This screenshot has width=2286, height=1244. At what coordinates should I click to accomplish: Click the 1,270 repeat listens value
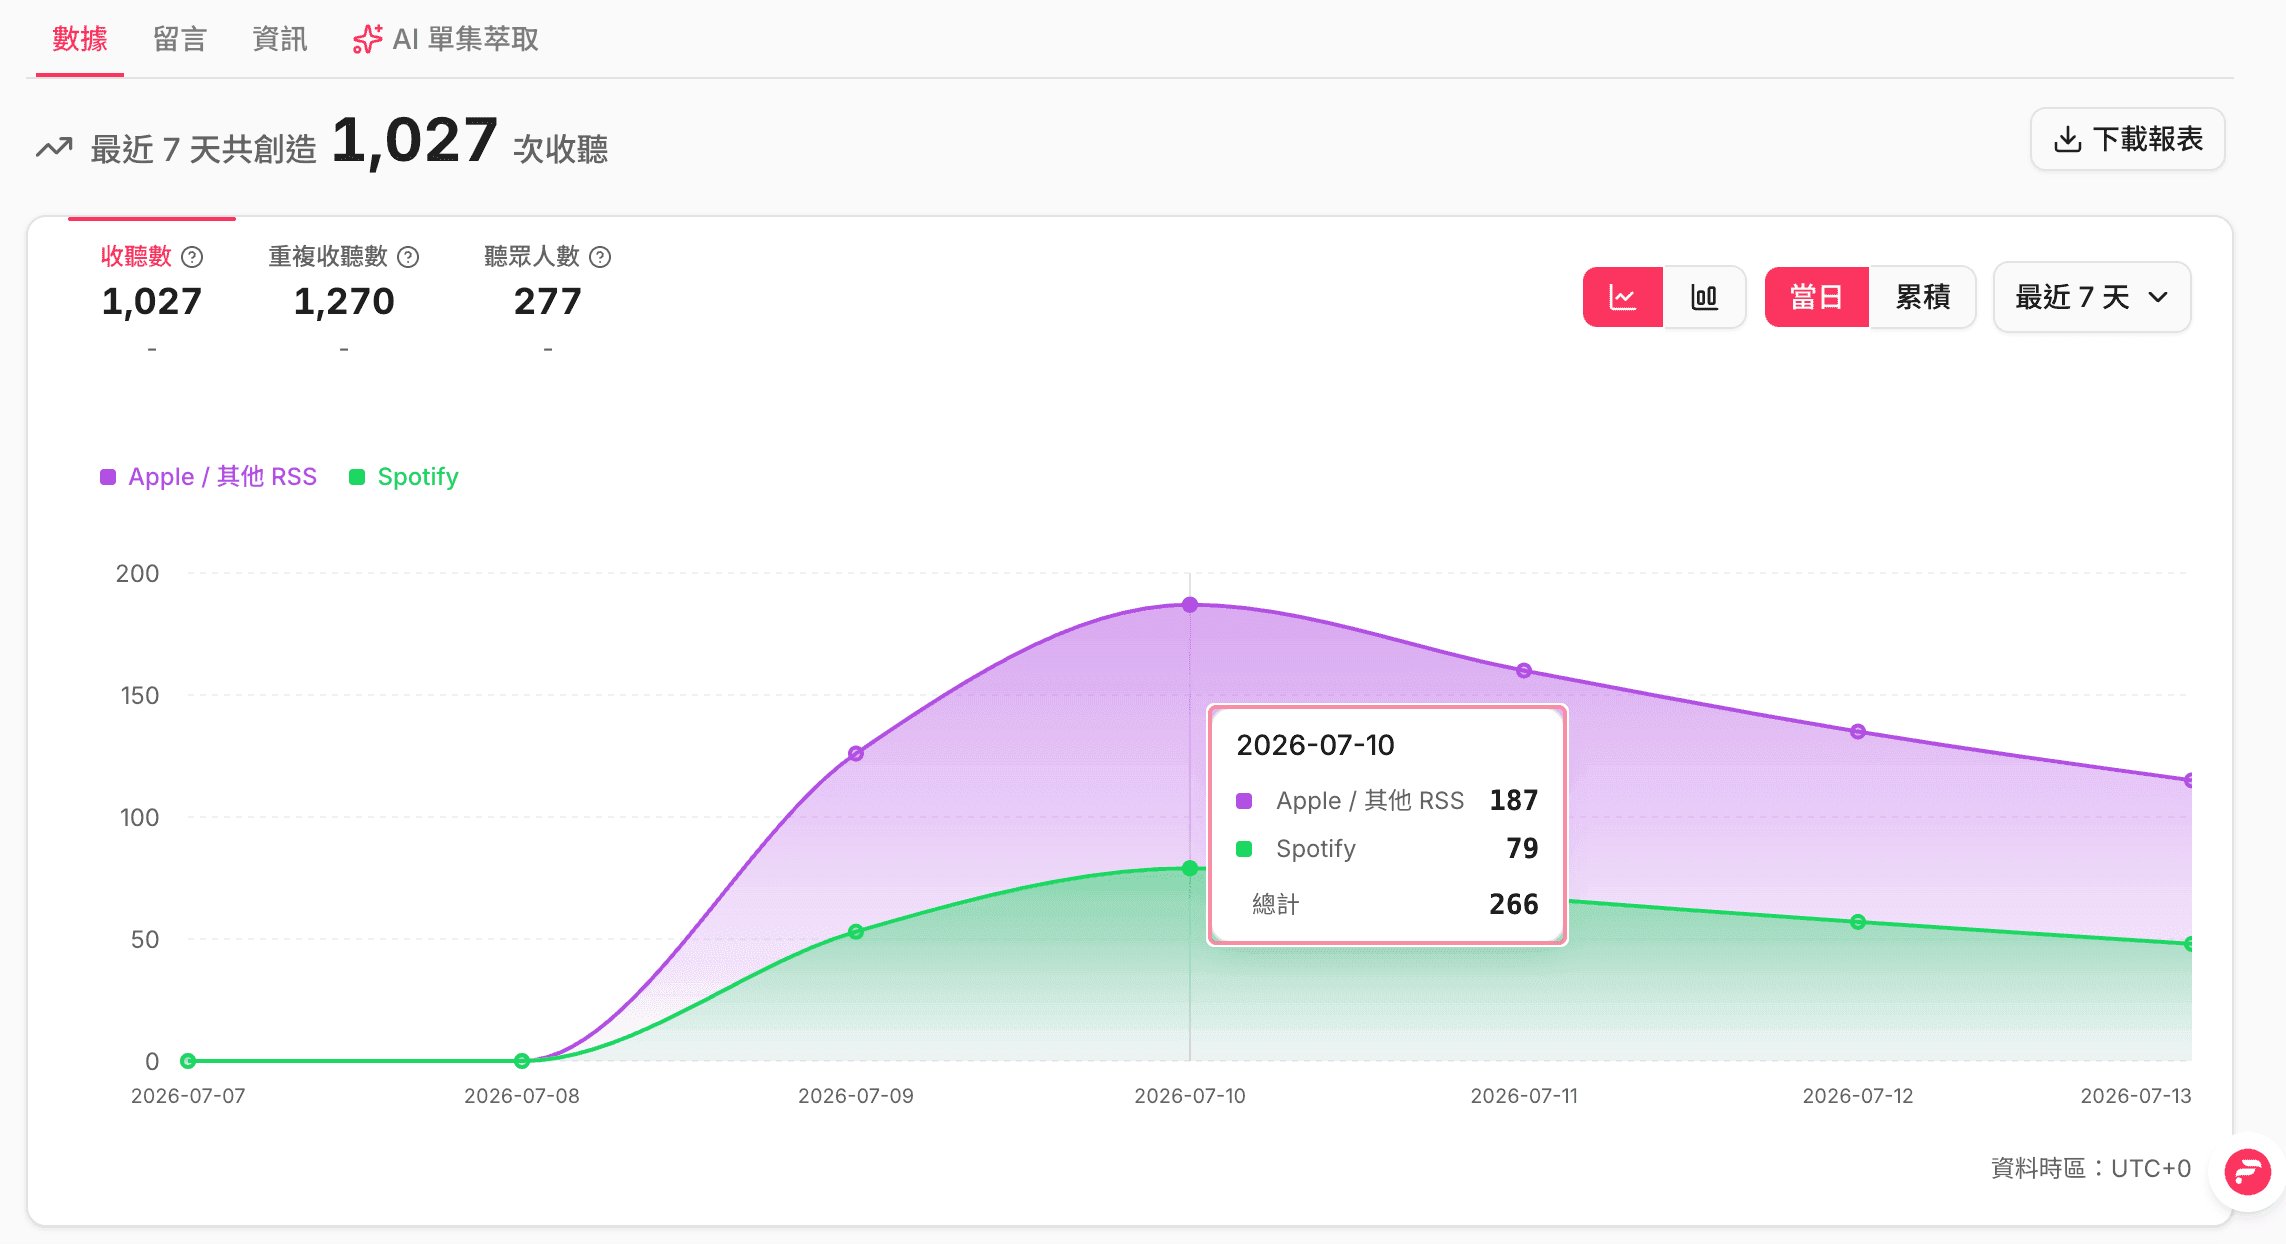click(344, 301)
